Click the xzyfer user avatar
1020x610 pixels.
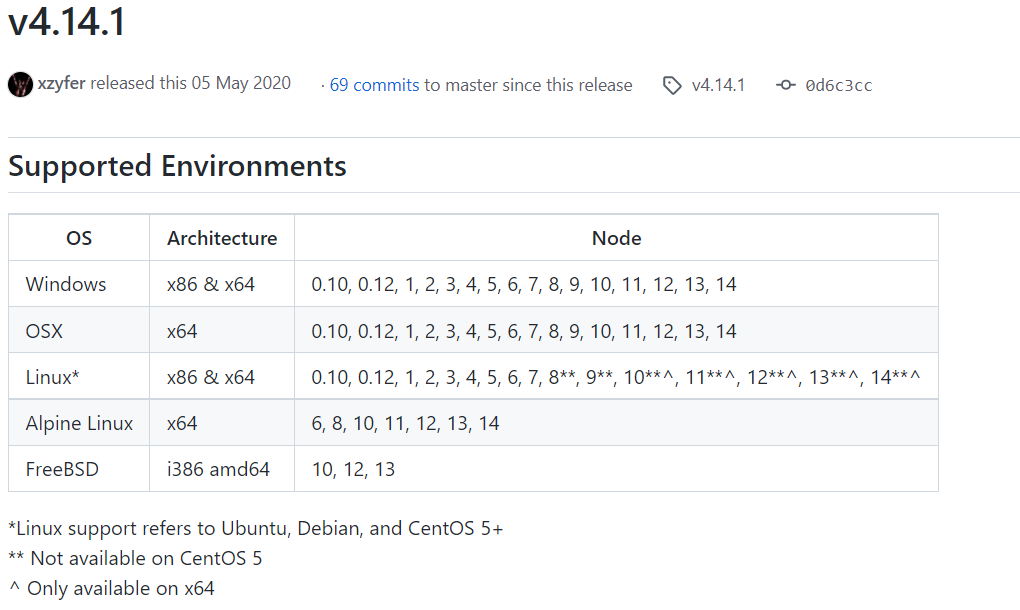20,84
